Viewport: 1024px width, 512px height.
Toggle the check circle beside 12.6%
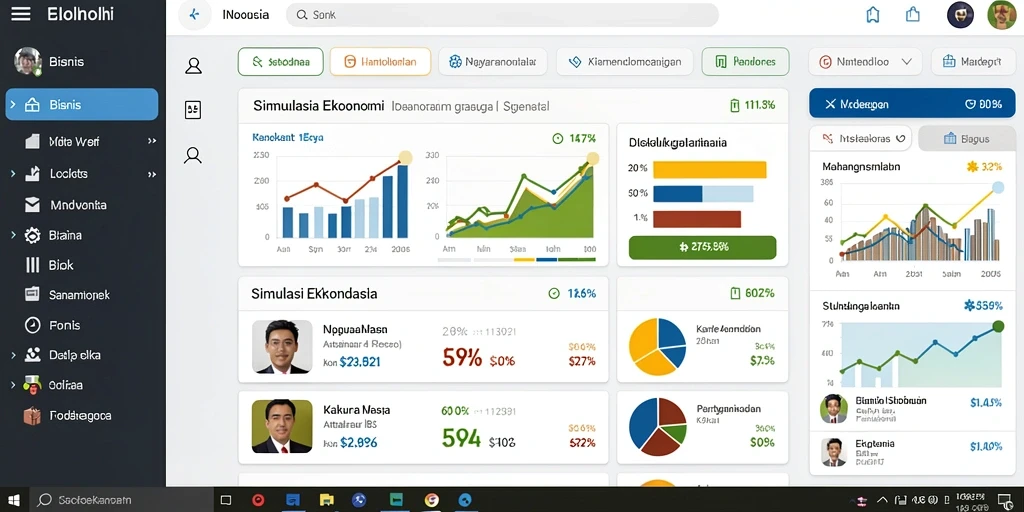pos(554,294)
